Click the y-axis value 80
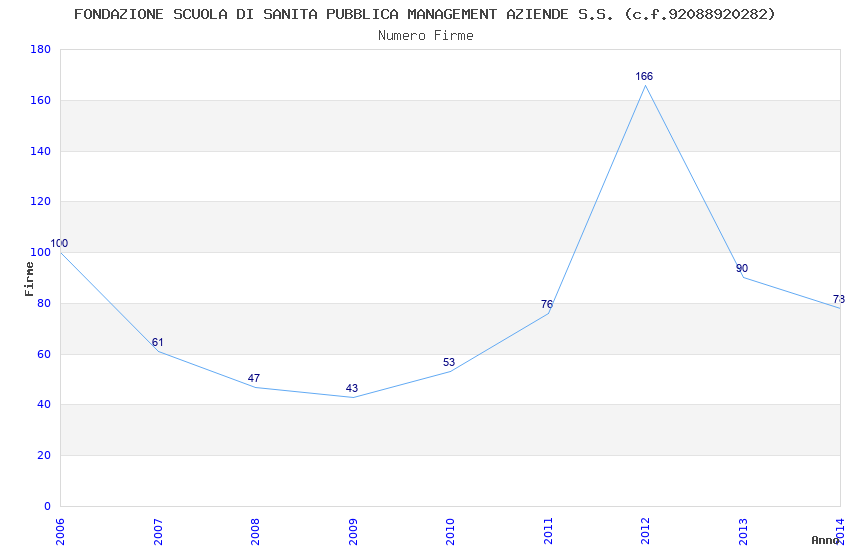Screen dimensions: 850x550 [x=44, y=303]
